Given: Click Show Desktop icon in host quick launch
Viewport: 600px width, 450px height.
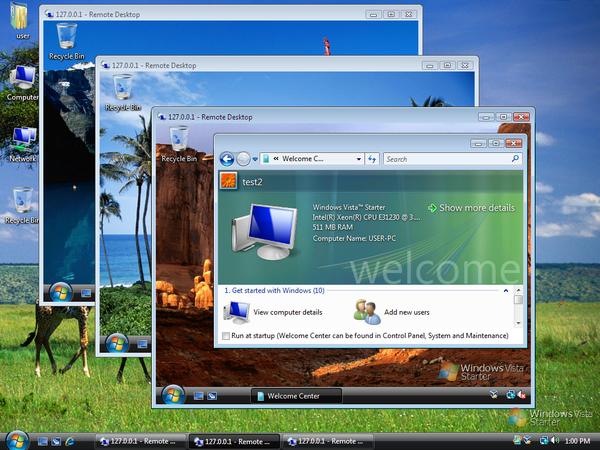Looking at the screenshot, I should click(42, 442).
